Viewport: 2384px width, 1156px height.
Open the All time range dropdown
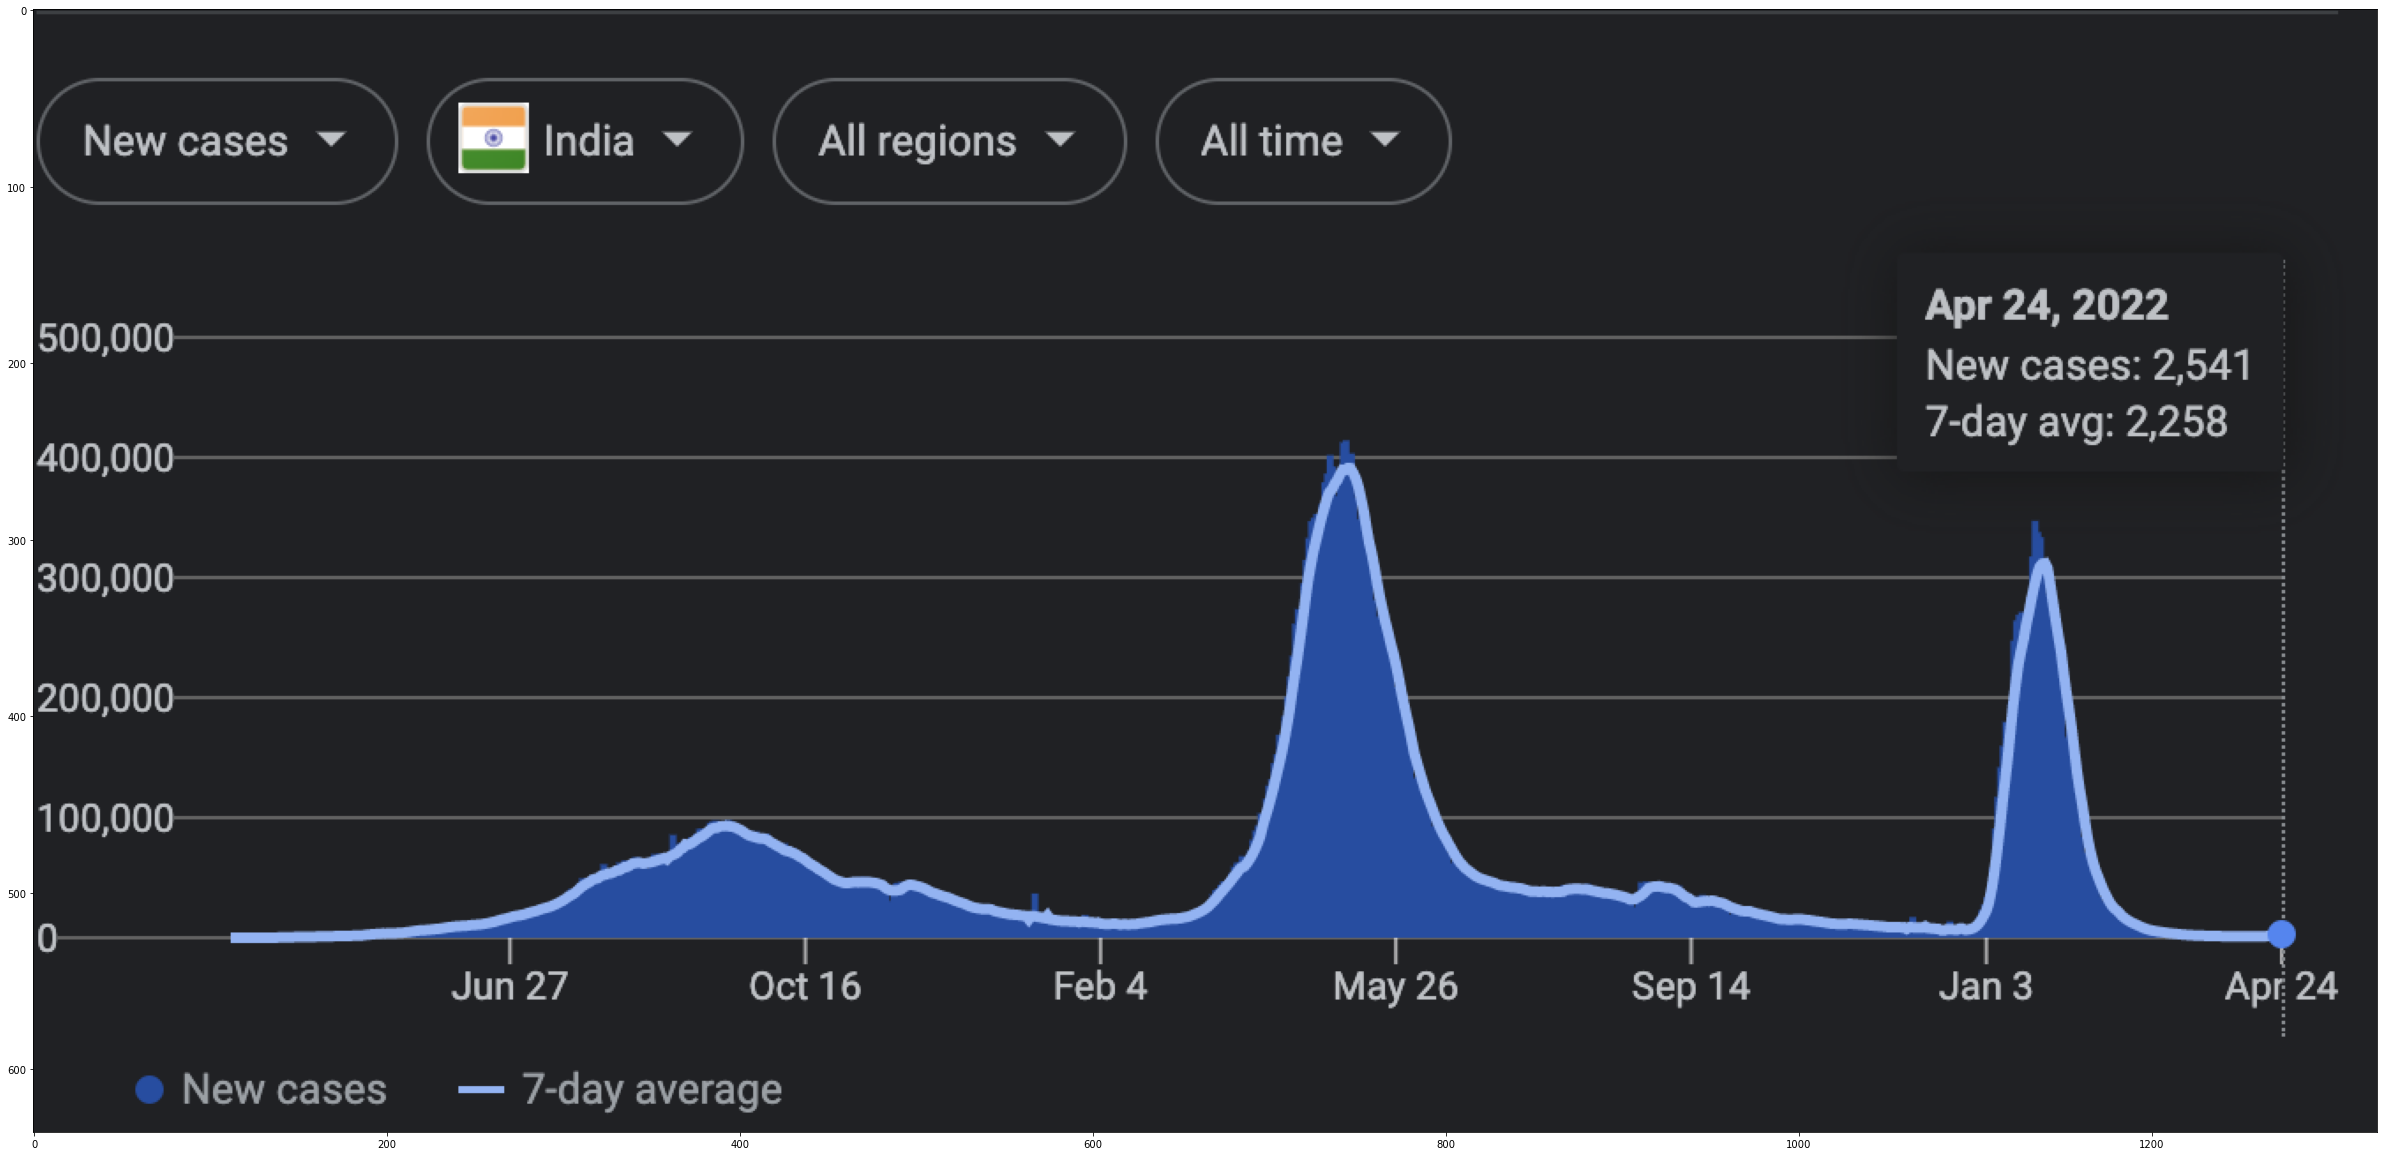[x=1302, y=141]
